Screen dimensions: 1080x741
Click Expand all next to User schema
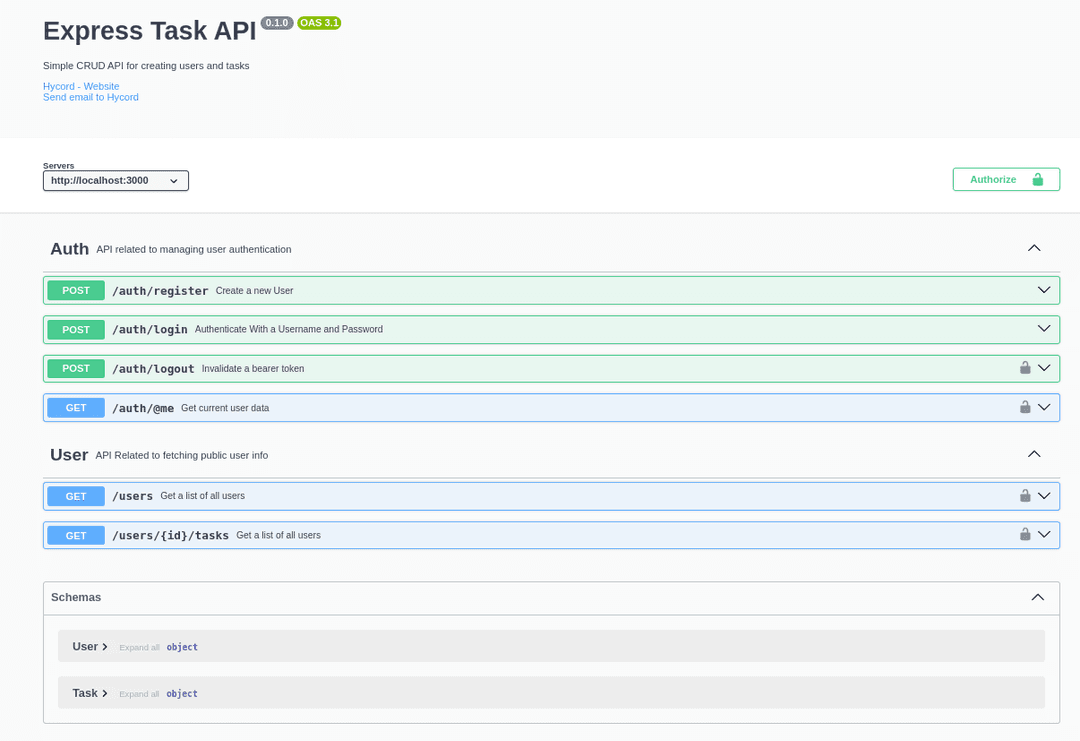(x=139, y=647)
